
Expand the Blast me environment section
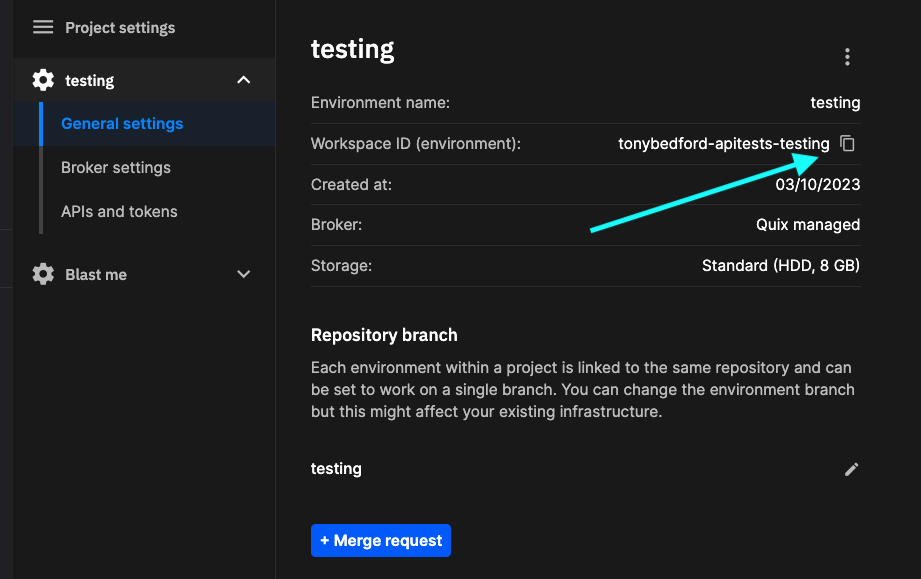click(x=243, y=274)
